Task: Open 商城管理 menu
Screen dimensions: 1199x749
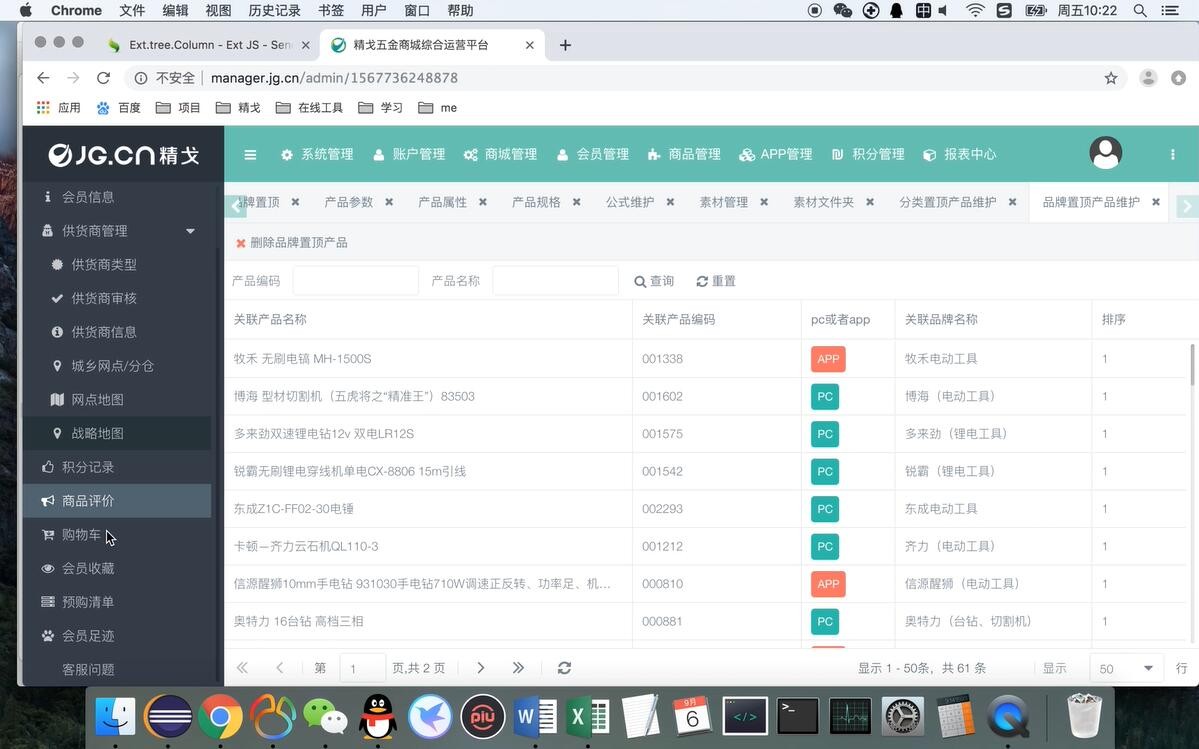Action: (x=501, y=154)
